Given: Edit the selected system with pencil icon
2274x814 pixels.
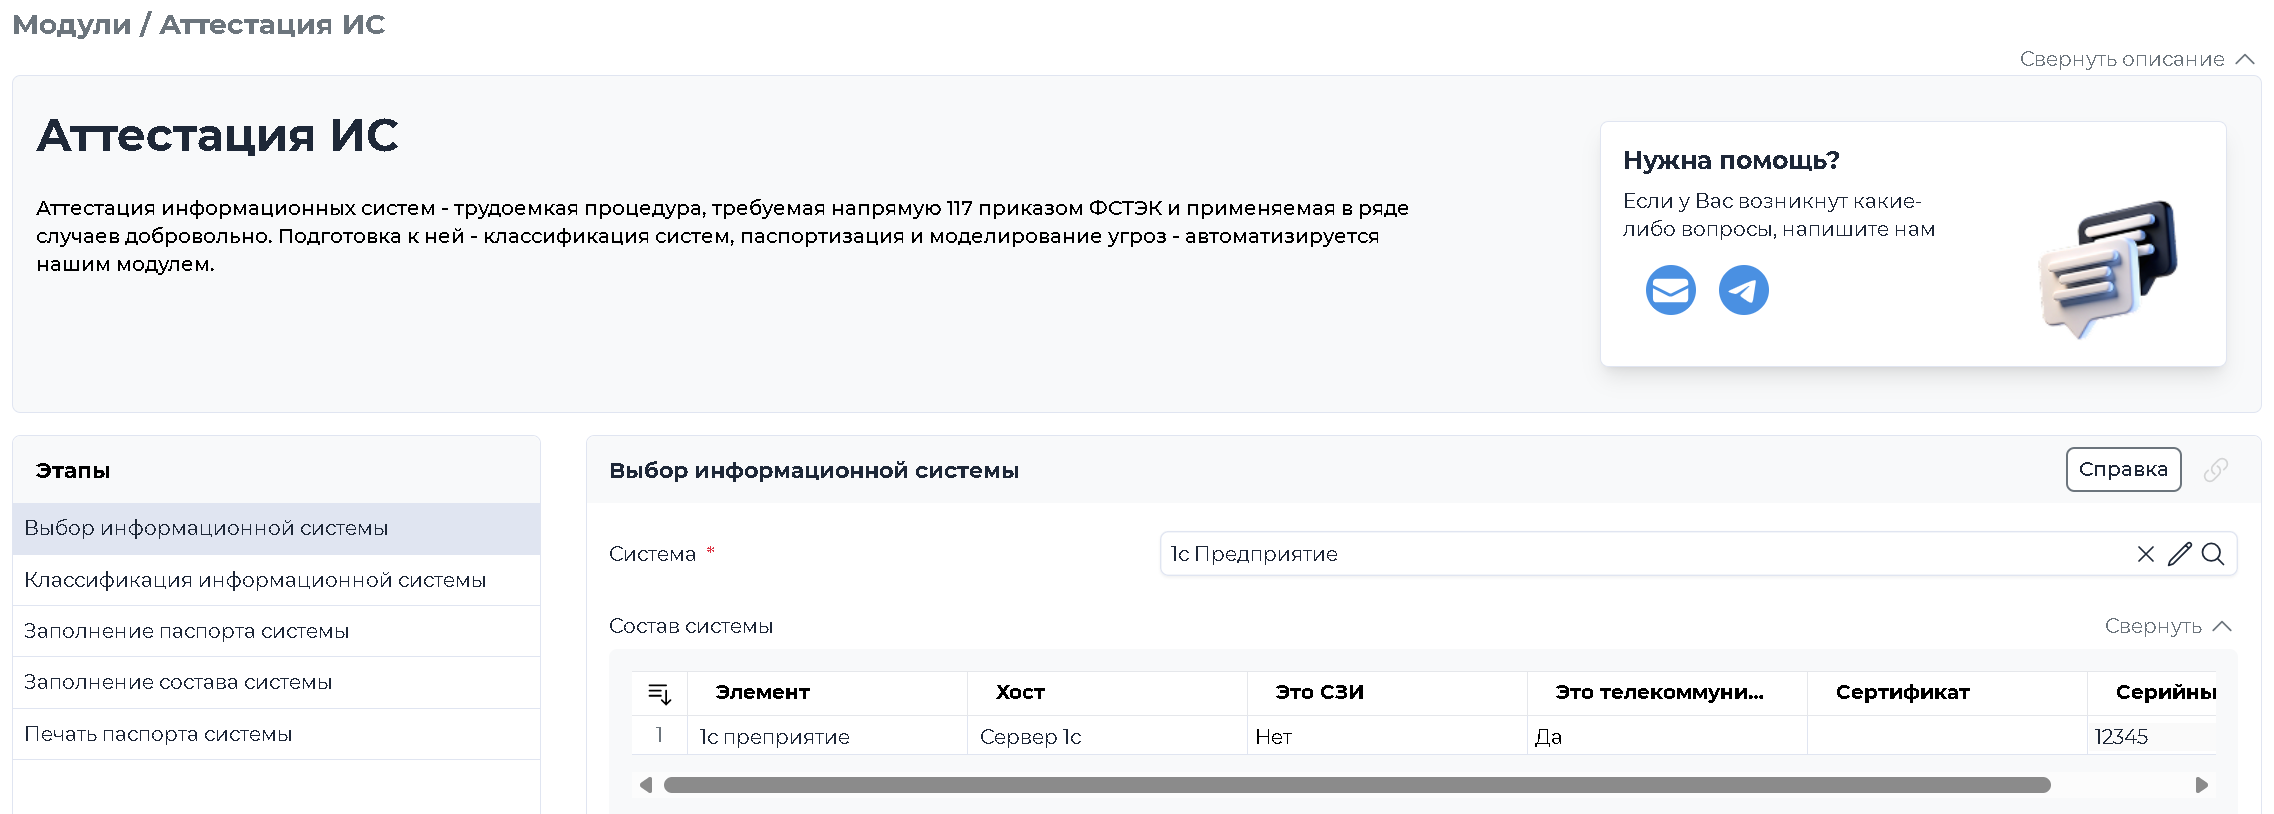Looking at the screenshot, I should [x=2179, y=554].
